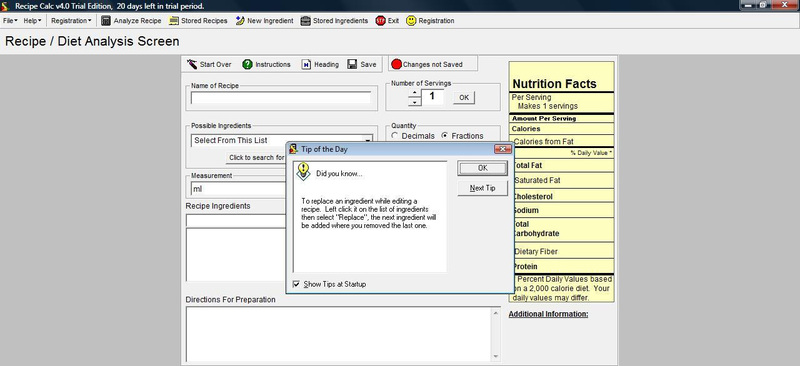800x366 pixels.
Task: Click OK in the Tip of the Day dialog
Action: [x=483, y=168]
